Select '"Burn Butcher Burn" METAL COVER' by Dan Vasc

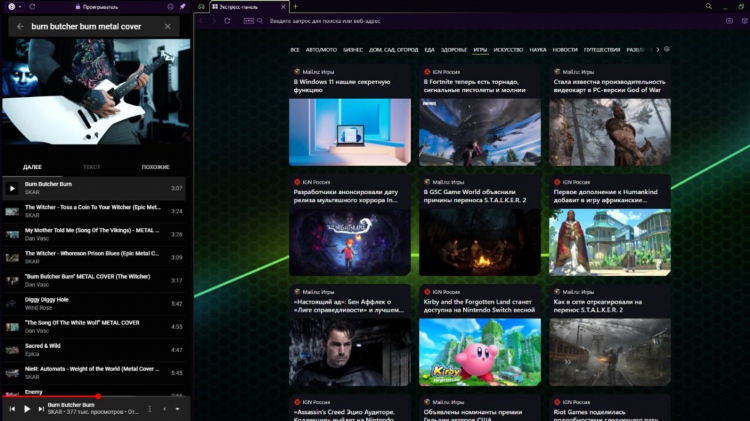click(x=94, y=280)
